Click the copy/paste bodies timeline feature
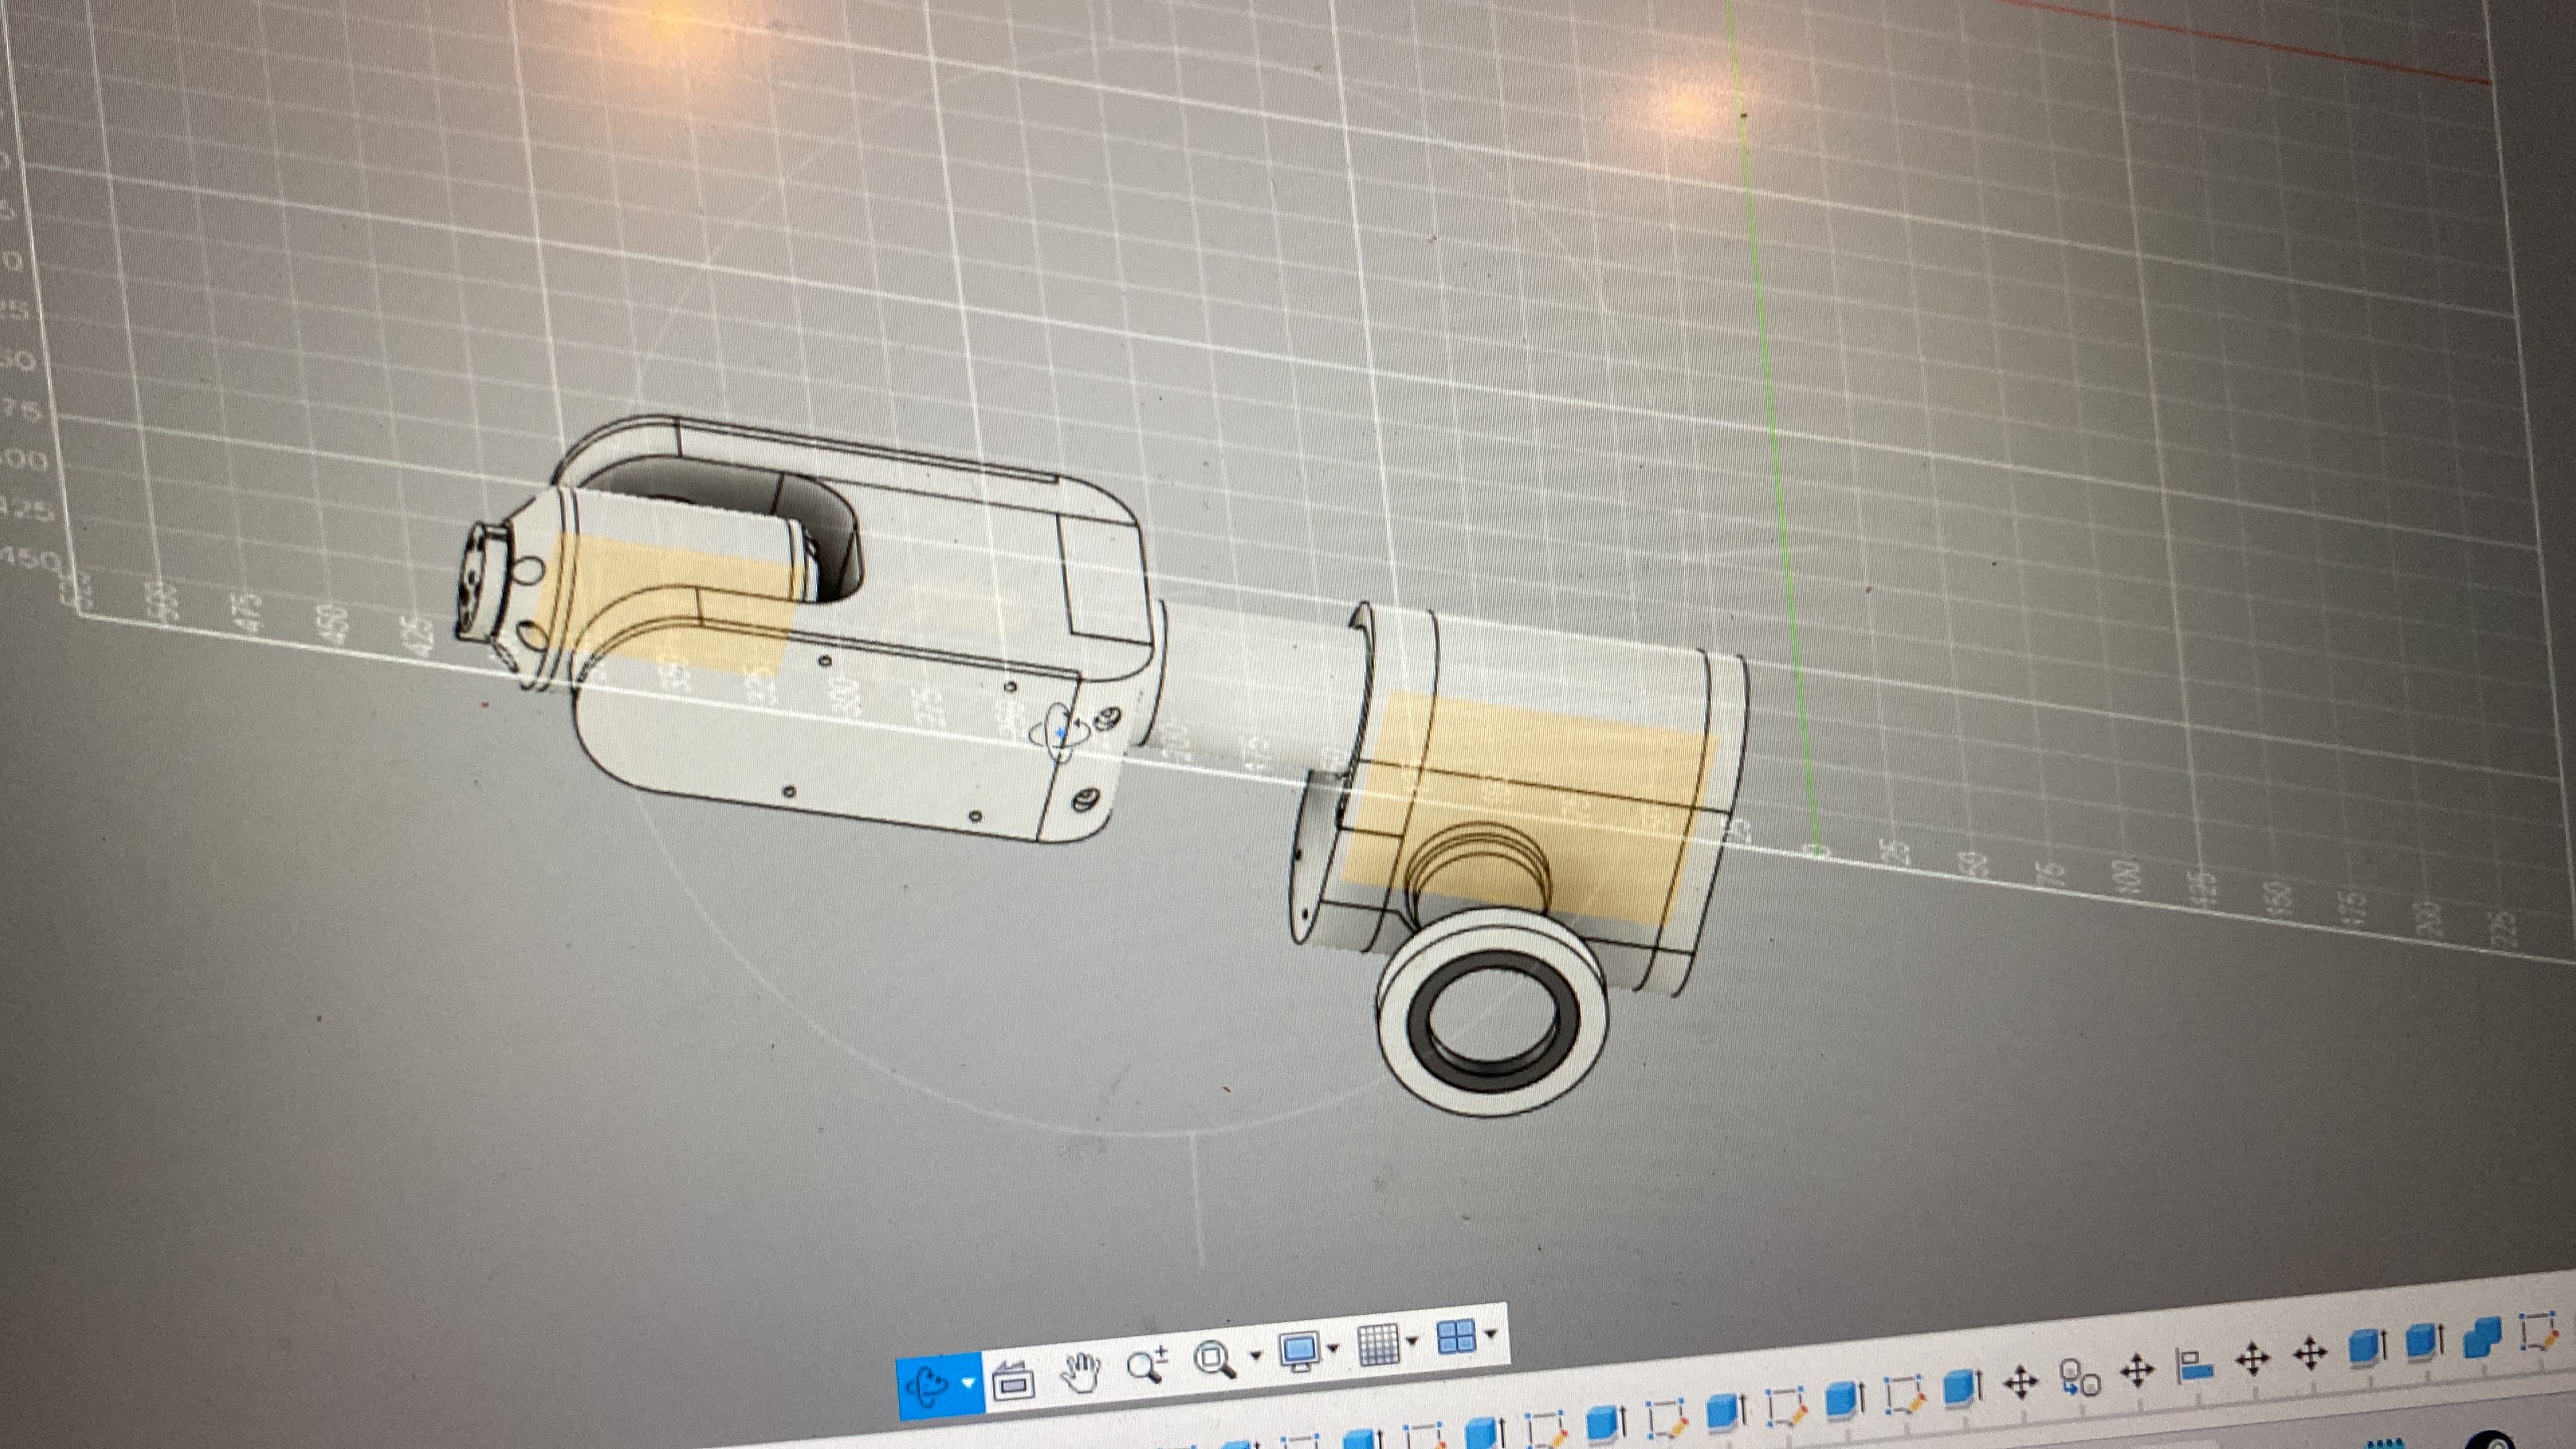 [x=2080, y=1378]
